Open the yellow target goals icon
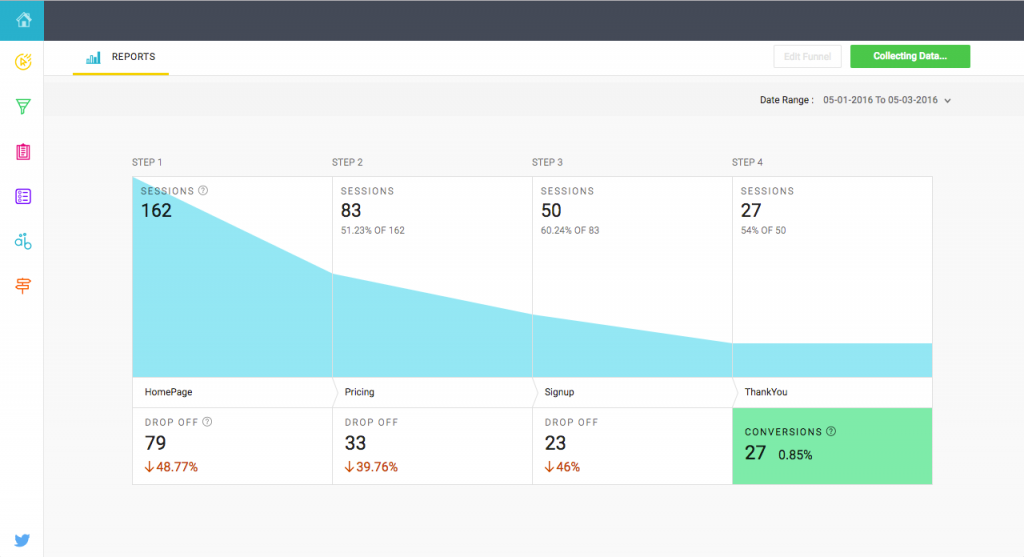This screenshot has height=557, width=1024. (x=22, y=62)
